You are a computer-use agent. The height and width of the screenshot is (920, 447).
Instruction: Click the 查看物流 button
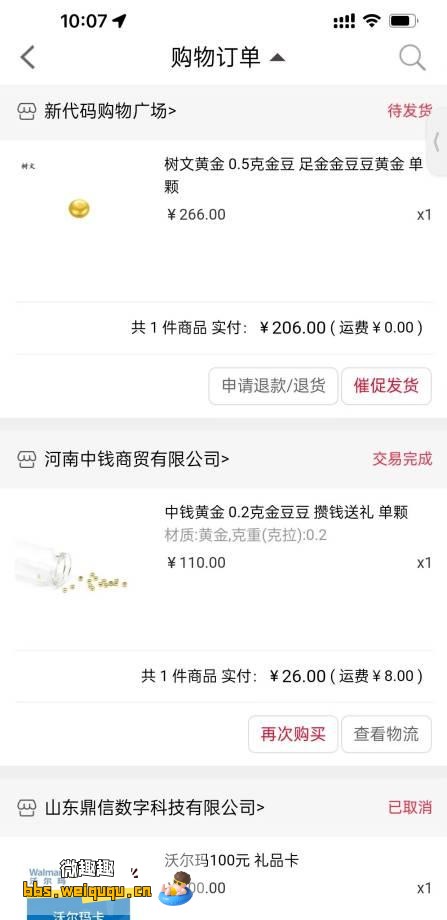[x=386, y=734]
